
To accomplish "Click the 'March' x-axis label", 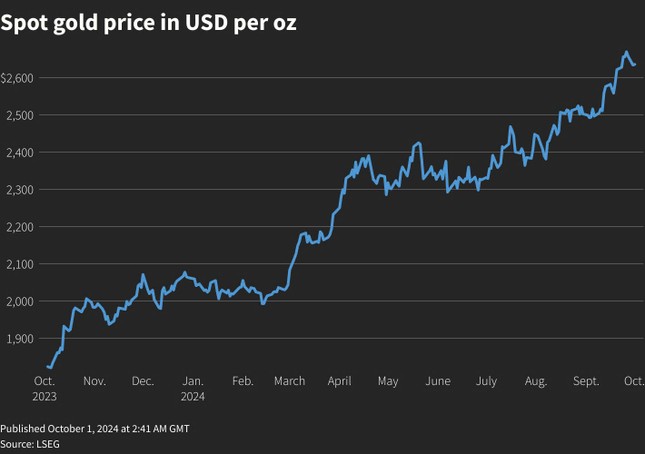I will 290,381.
